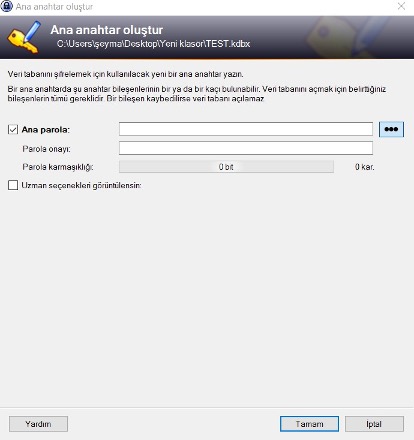The height and width of the screenshot is (440, 414).
Task: Click the KeePass lock icon in title bar
Action: coord(6,6)
